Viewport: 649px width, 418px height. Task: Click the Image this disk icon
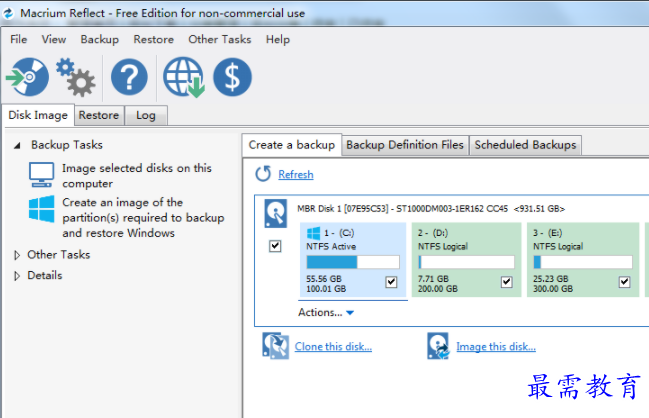coord(438,346)
